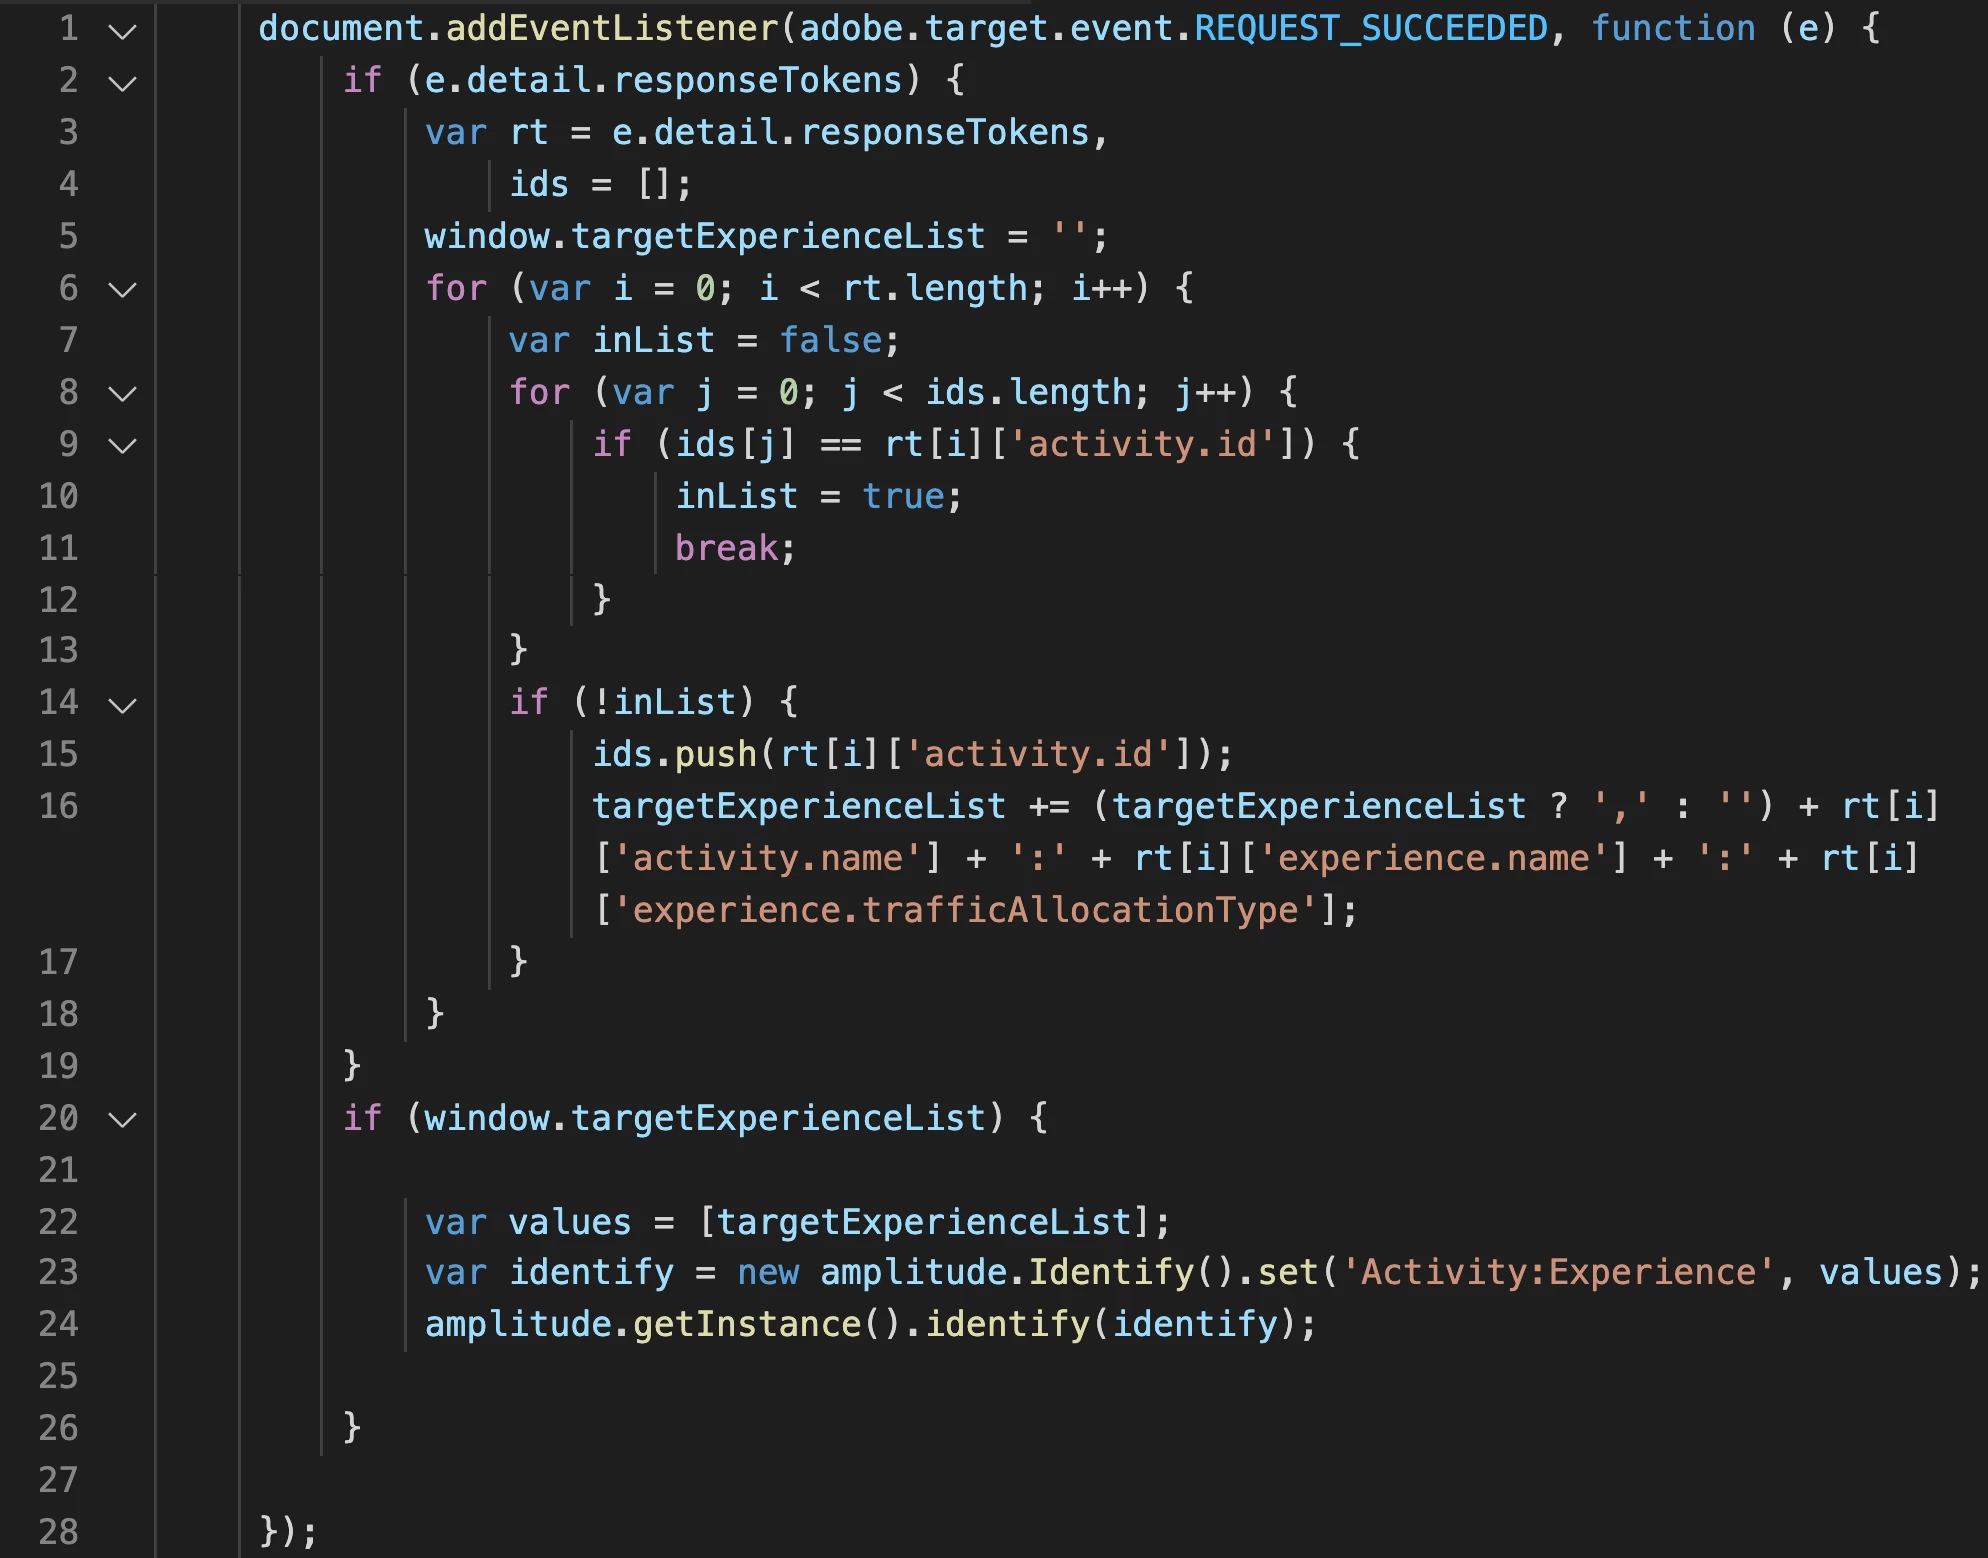The height and width of the screenshot is (1558, 1988).
Task: Collapse the fold chevron on line 1
Action: (x=122, y=32)
